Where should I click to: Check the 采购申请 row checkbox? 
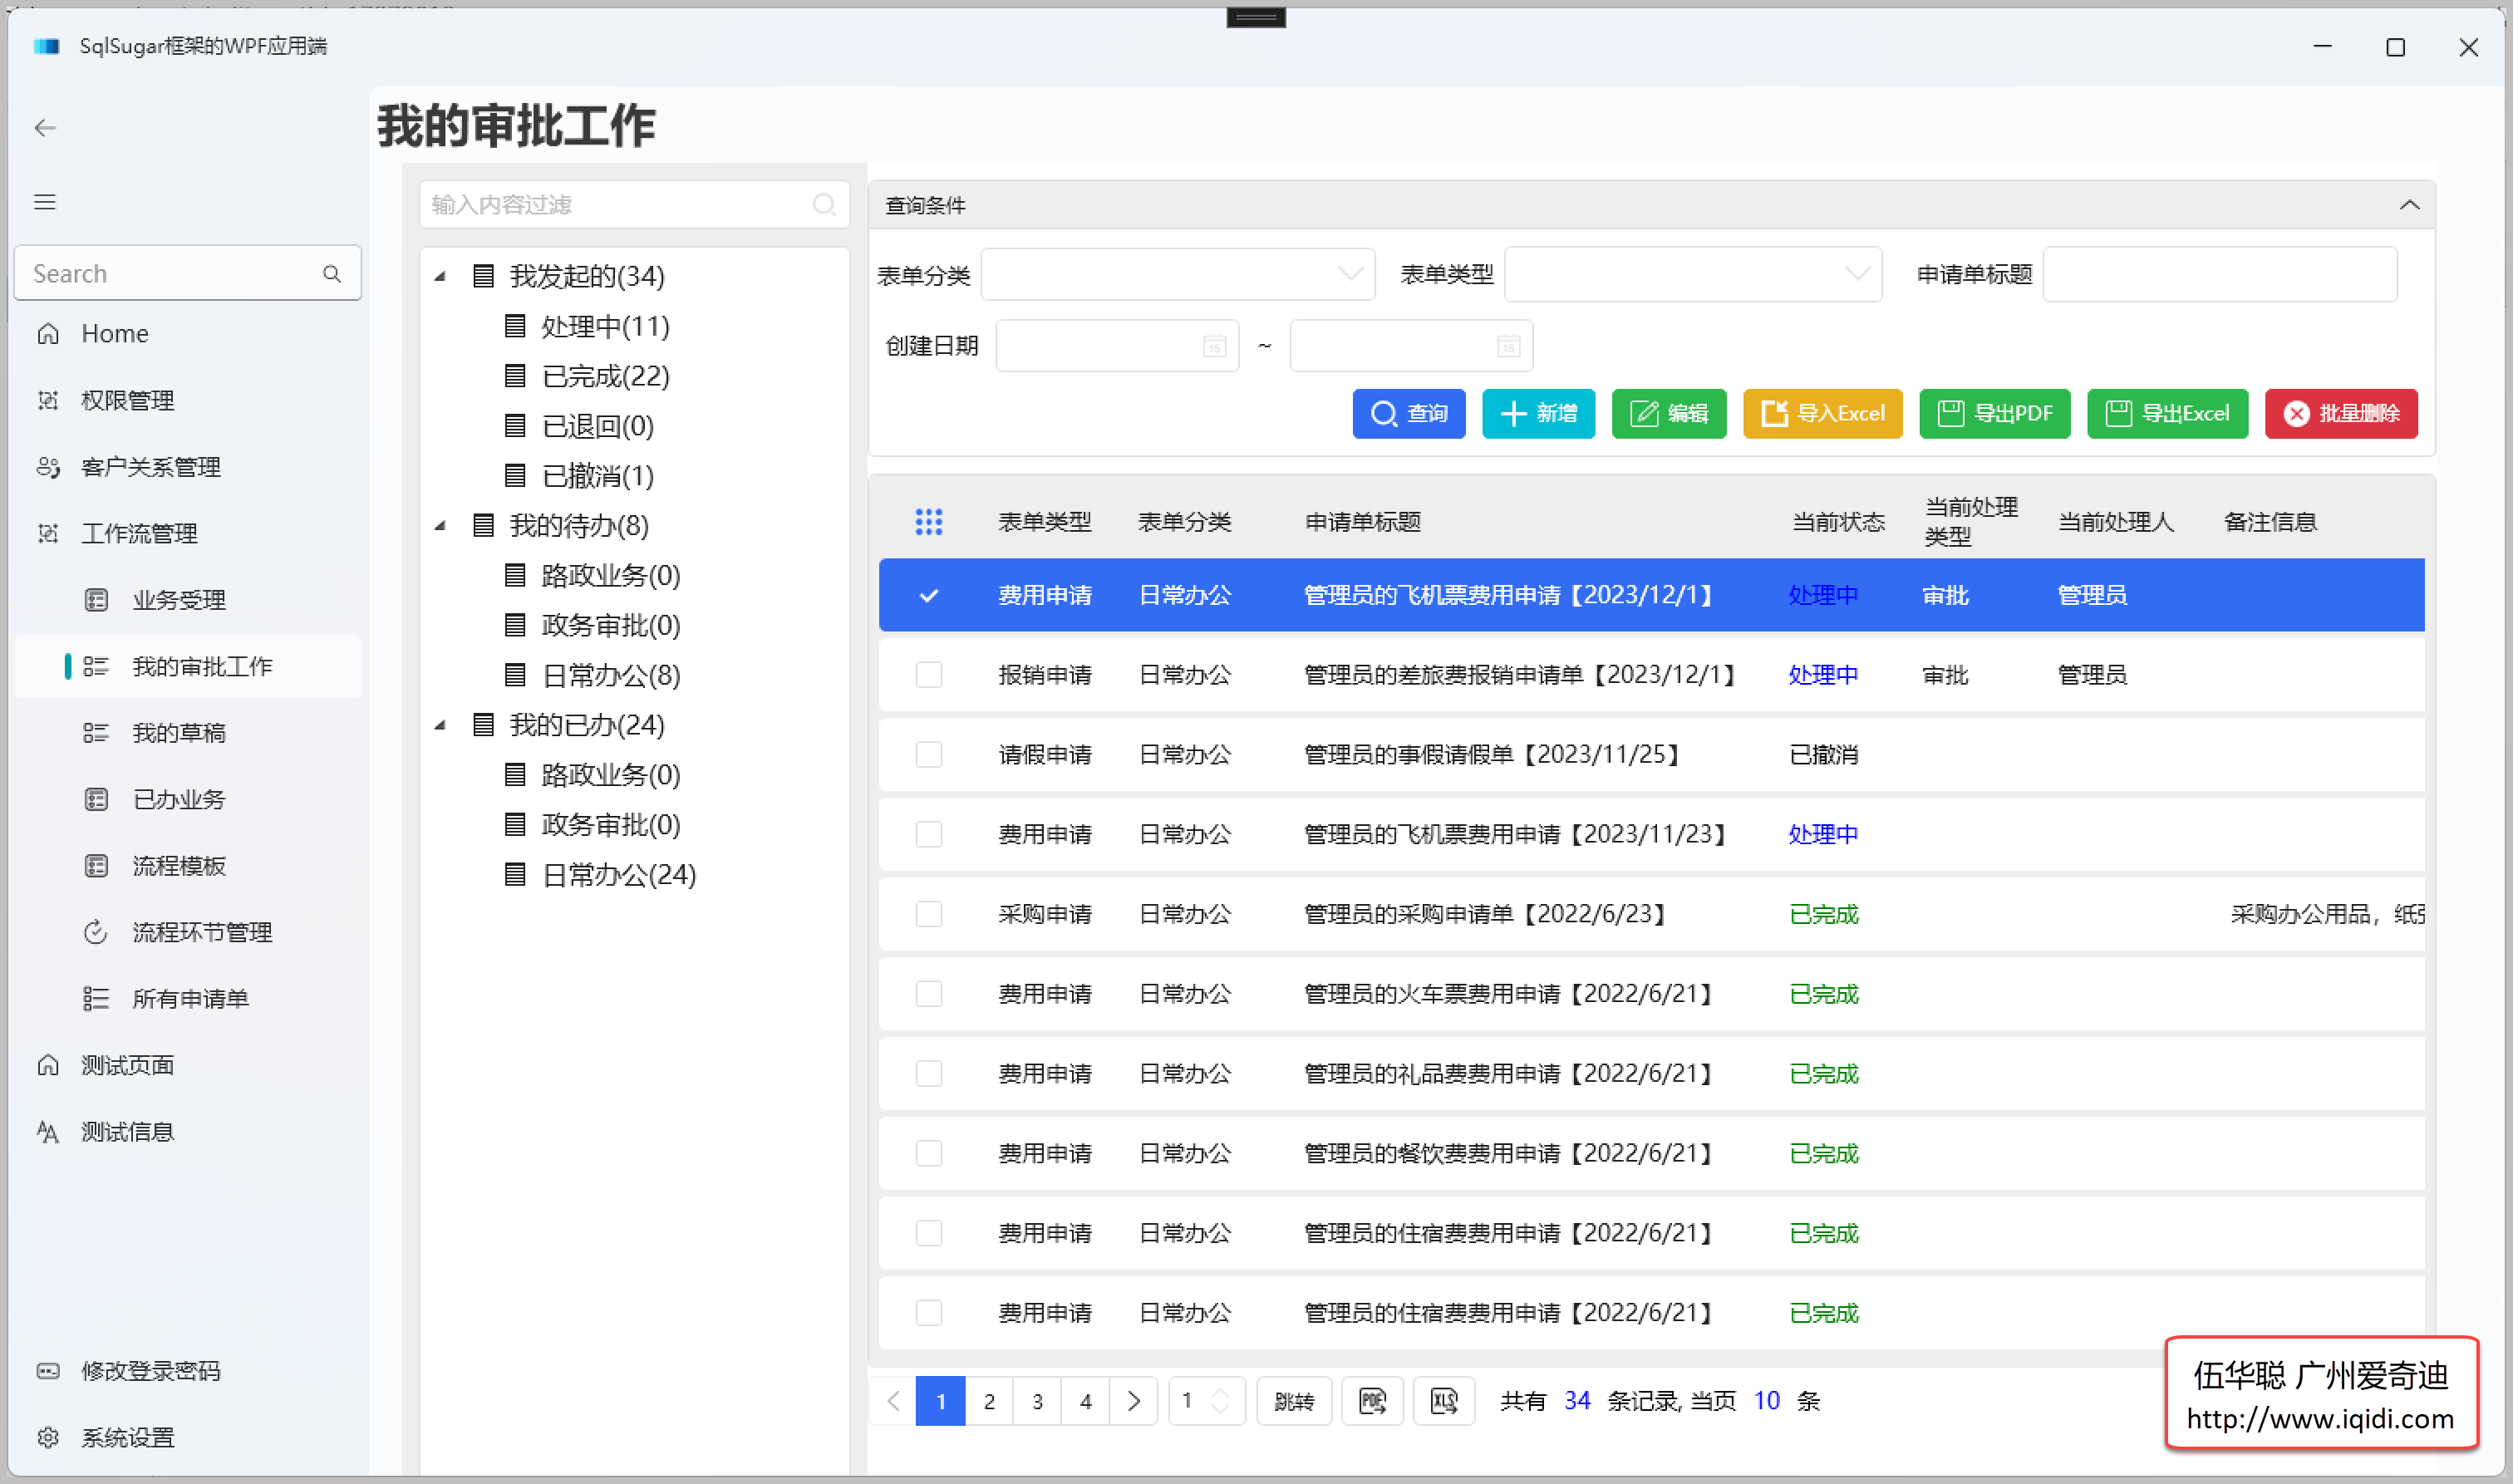coord(928,914)
